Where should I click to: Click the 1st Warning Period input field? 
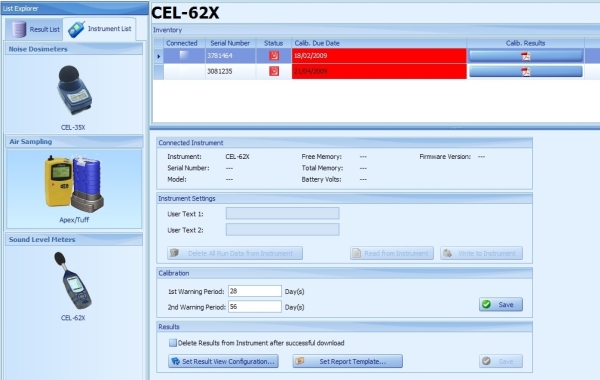point(255,291)
